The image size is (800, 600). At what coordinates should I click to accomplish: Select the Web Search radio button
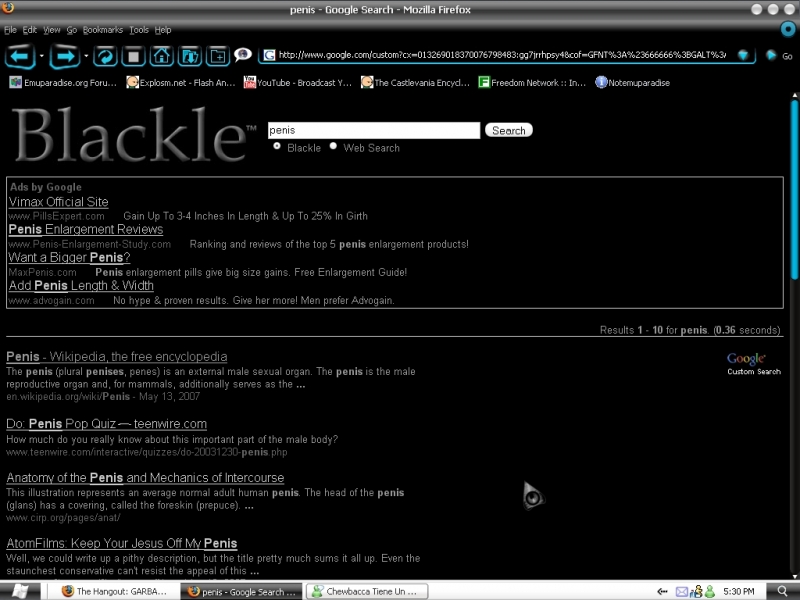pos(333,146)
